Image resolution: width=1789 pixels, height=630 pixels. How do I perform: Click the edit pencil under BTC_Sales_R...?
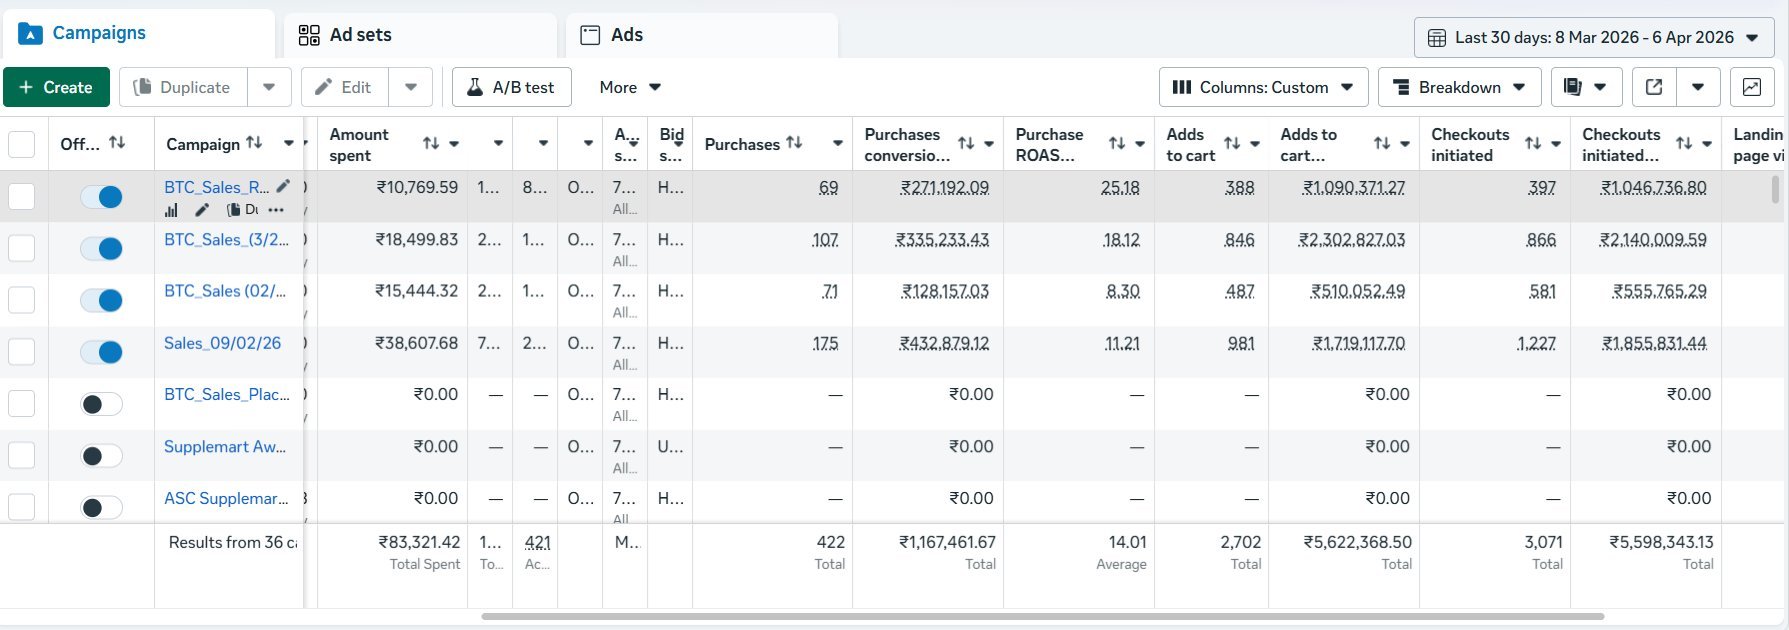[203, 210]
